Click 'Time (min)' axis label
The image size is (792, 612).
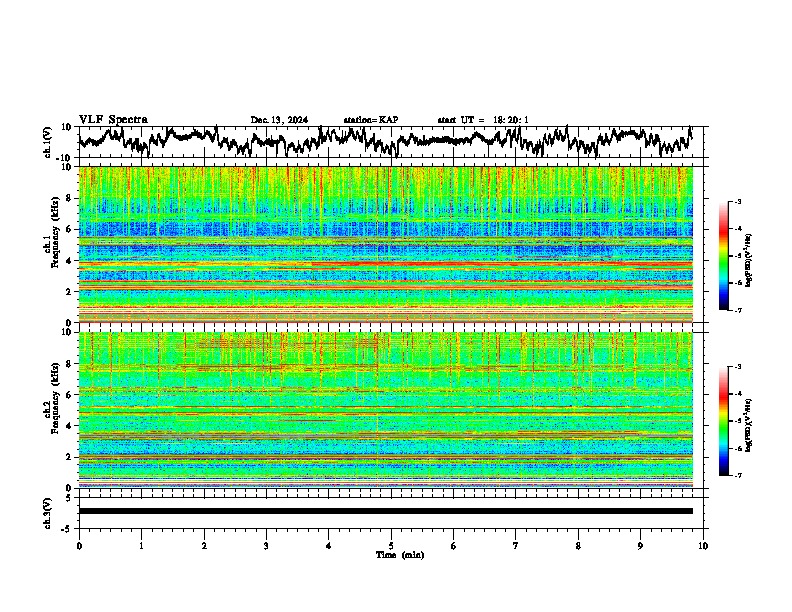[400, 555]
